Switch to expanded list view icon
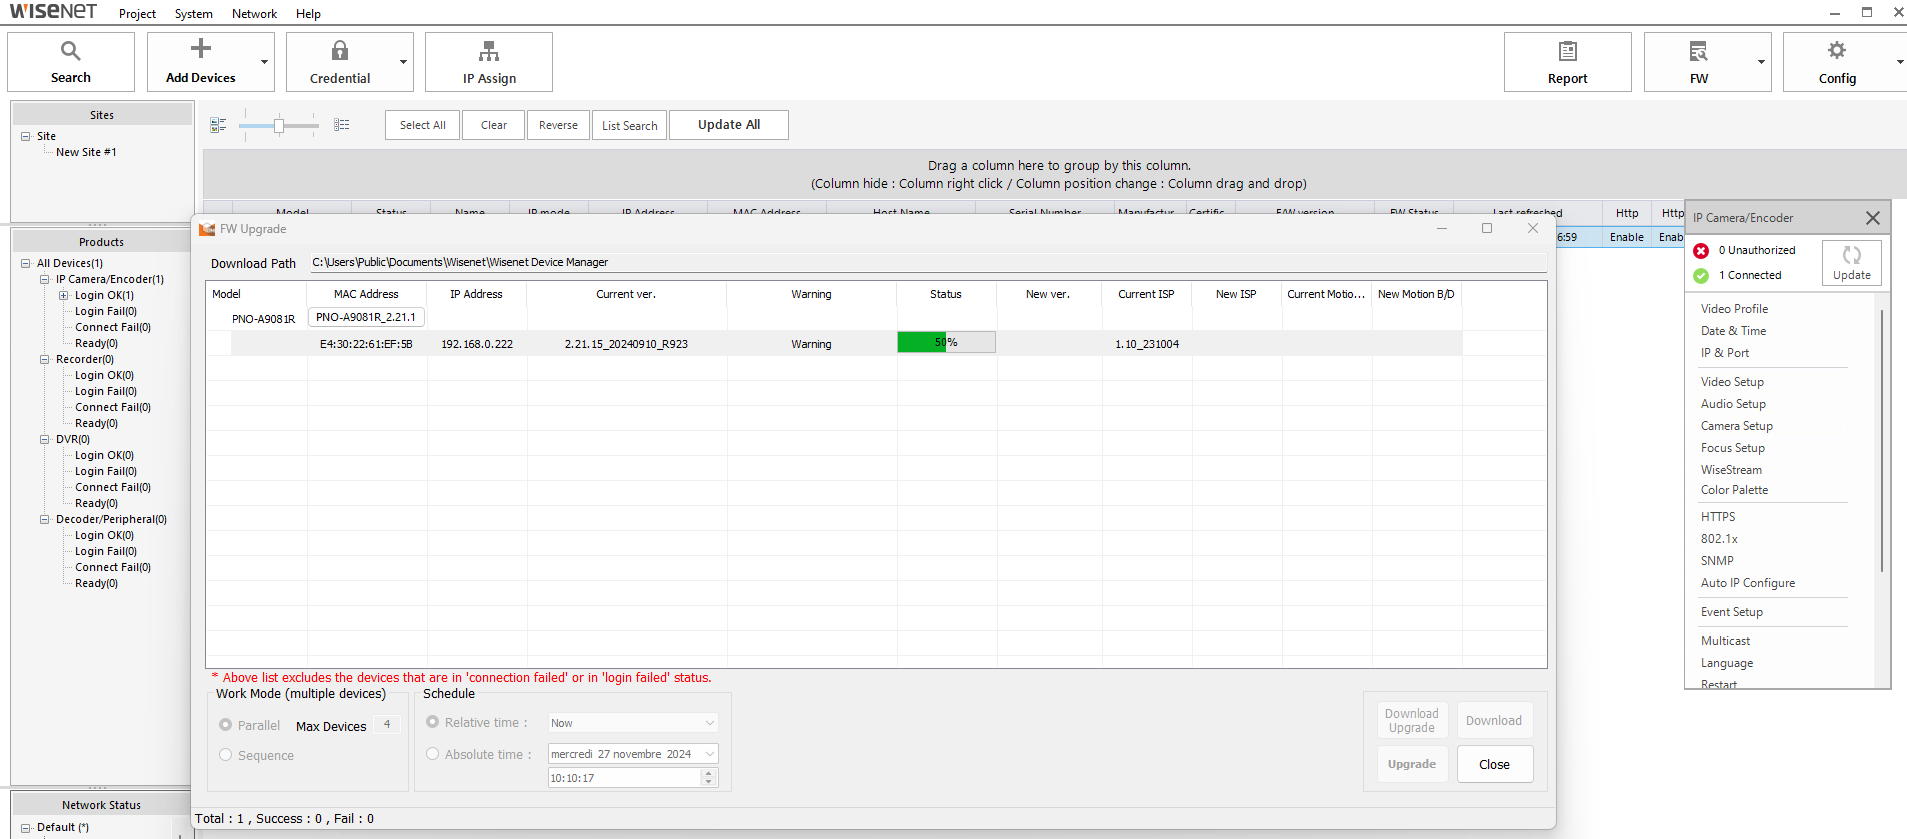The height and width of the screenshot is (839, 1907). point(342,125)
